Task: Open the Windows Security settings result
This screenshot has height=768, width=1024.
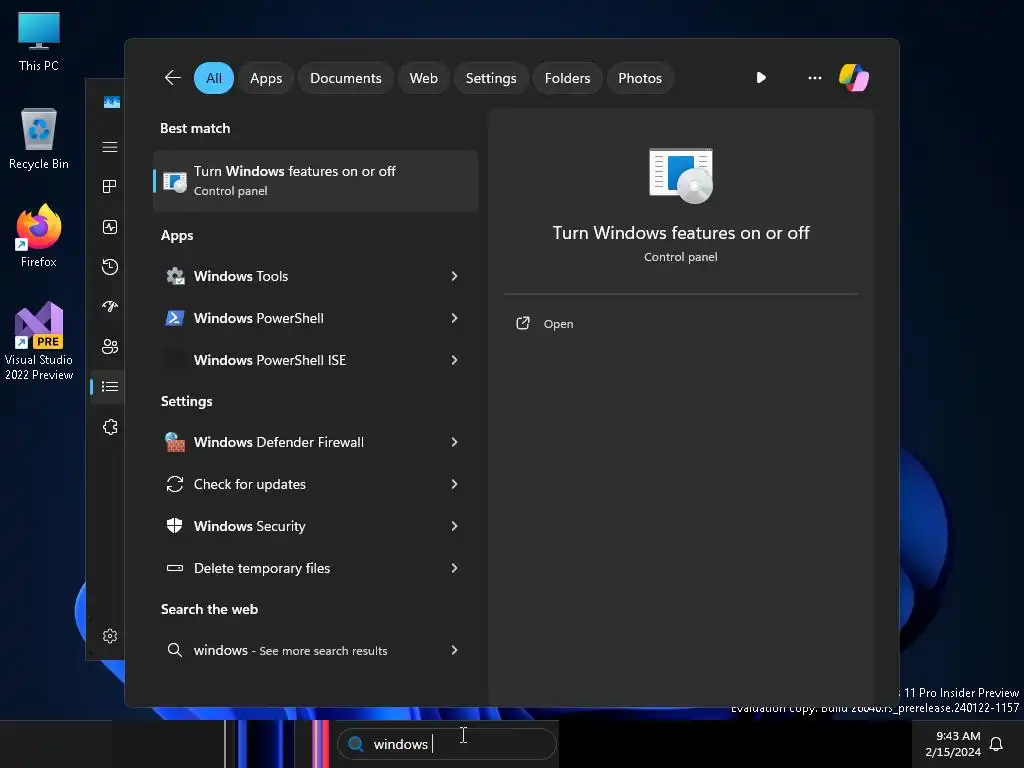Action: (315, 526)
